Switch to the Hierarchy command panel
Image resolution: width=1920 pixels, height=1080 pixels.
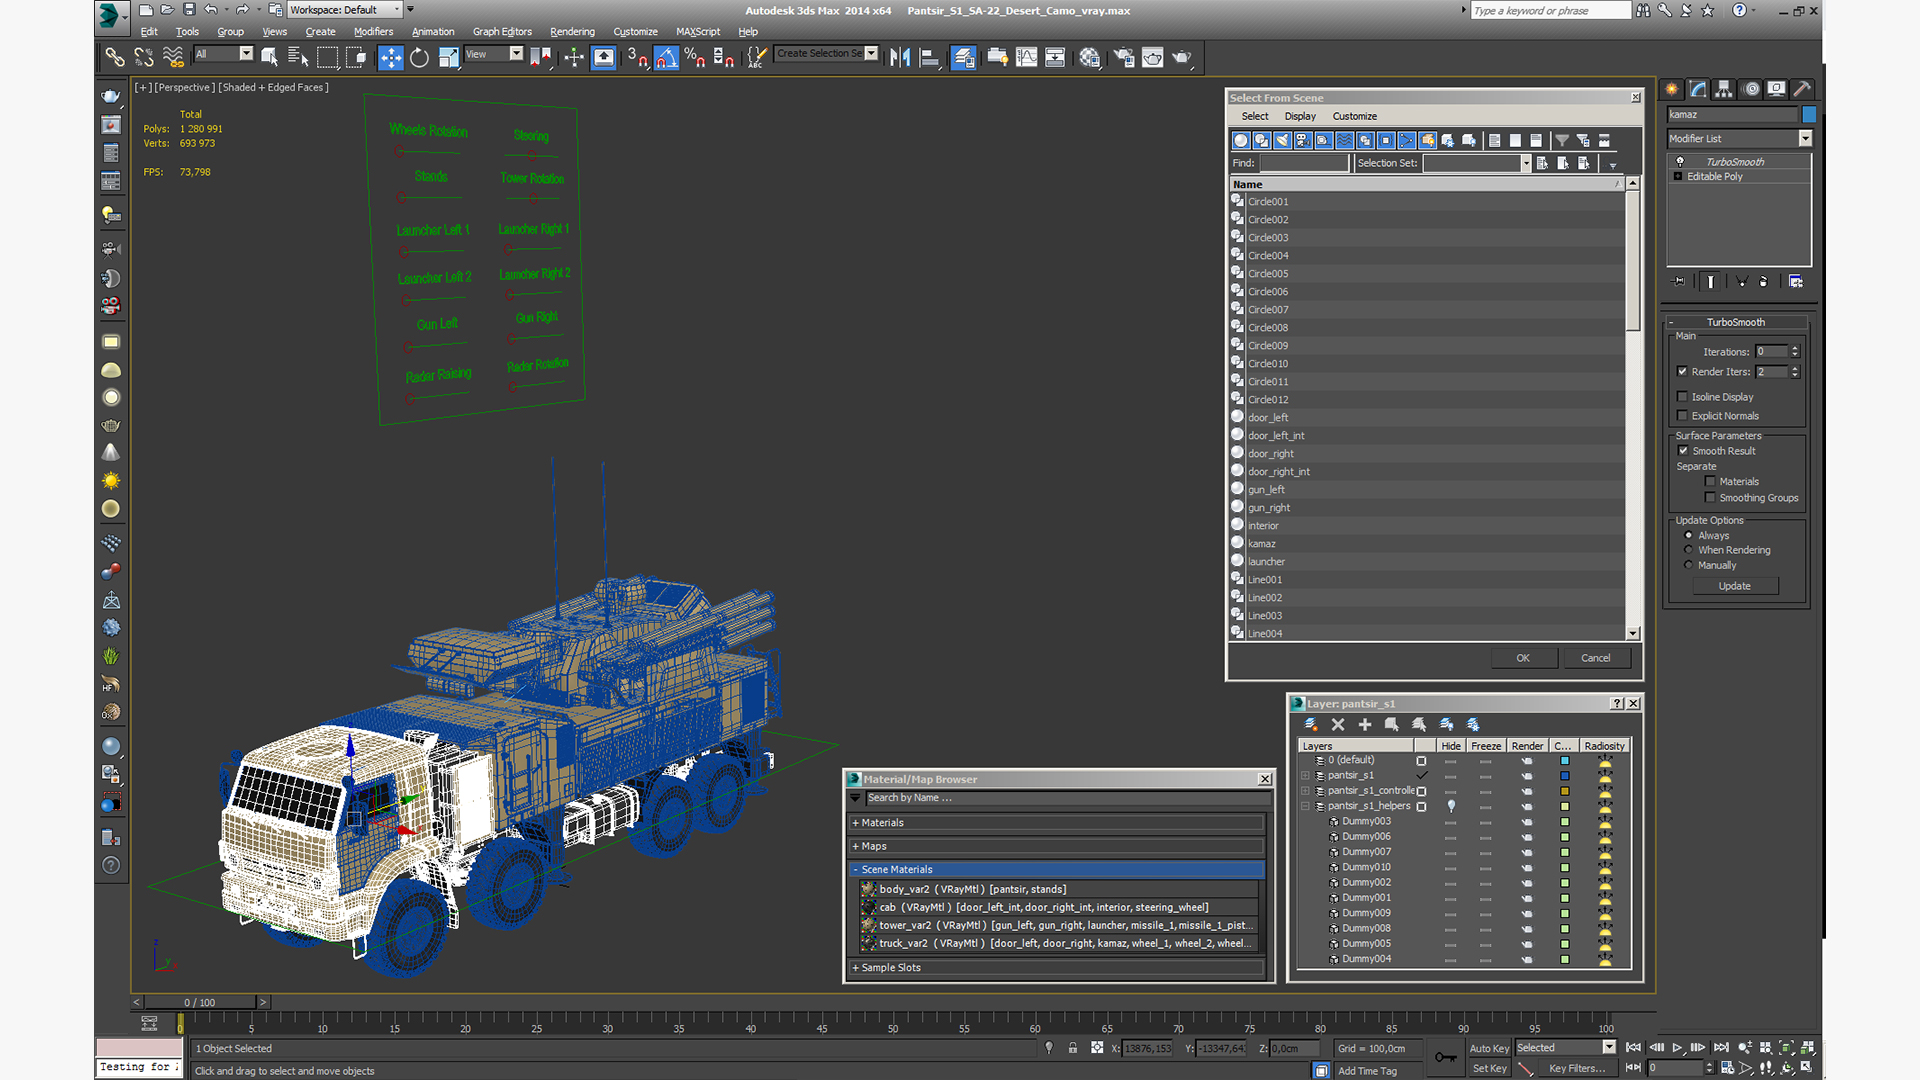pyautogui.click(x=1724, y=89)
